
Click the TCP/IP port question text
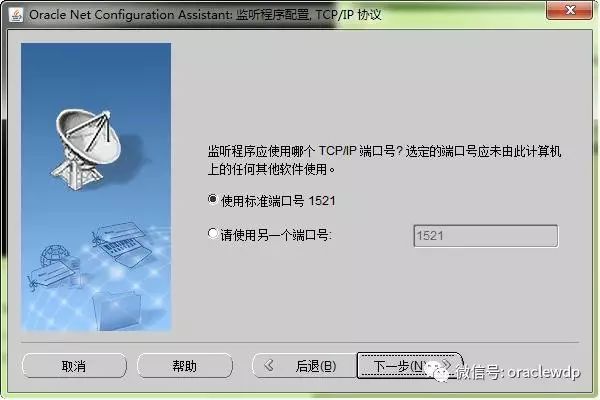(384, 160)
